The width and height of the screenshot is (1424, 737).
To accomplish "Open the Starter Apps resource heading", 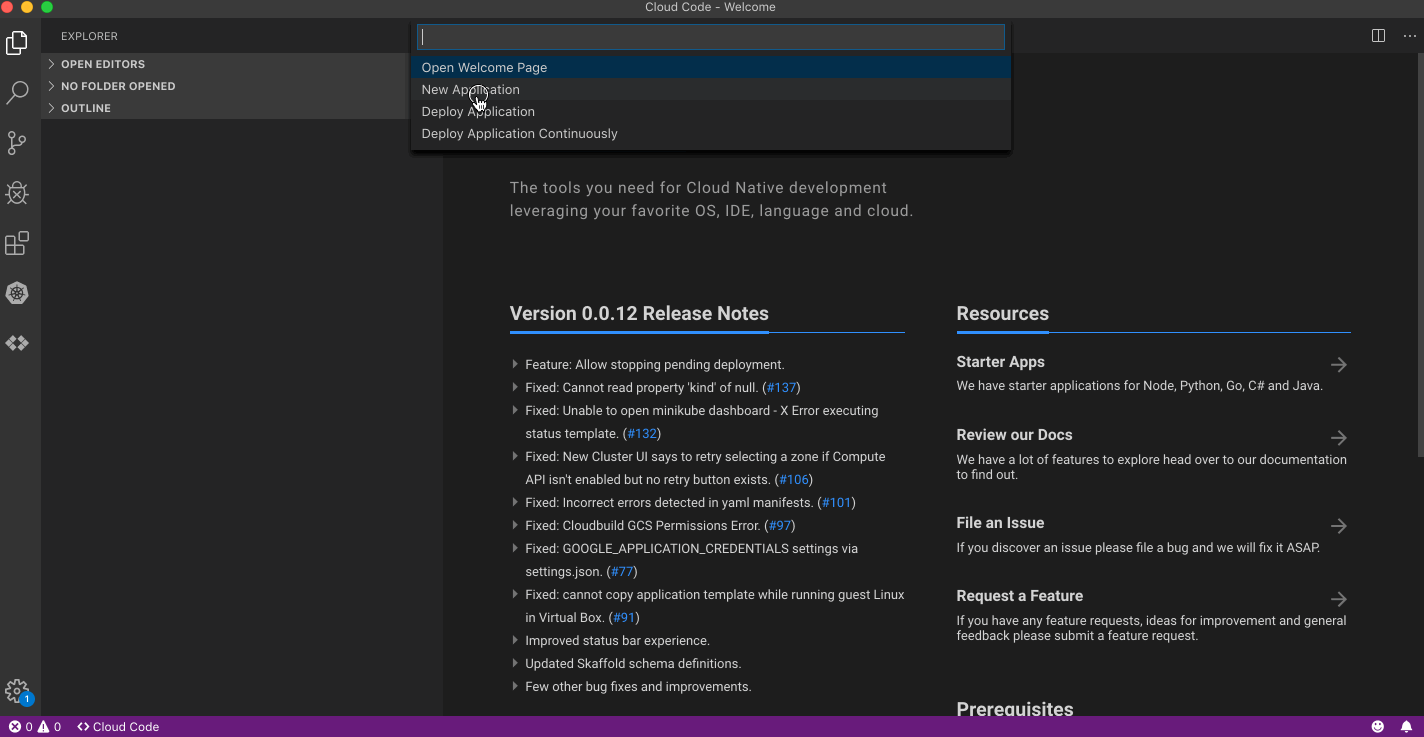I will coord(1000,362).
